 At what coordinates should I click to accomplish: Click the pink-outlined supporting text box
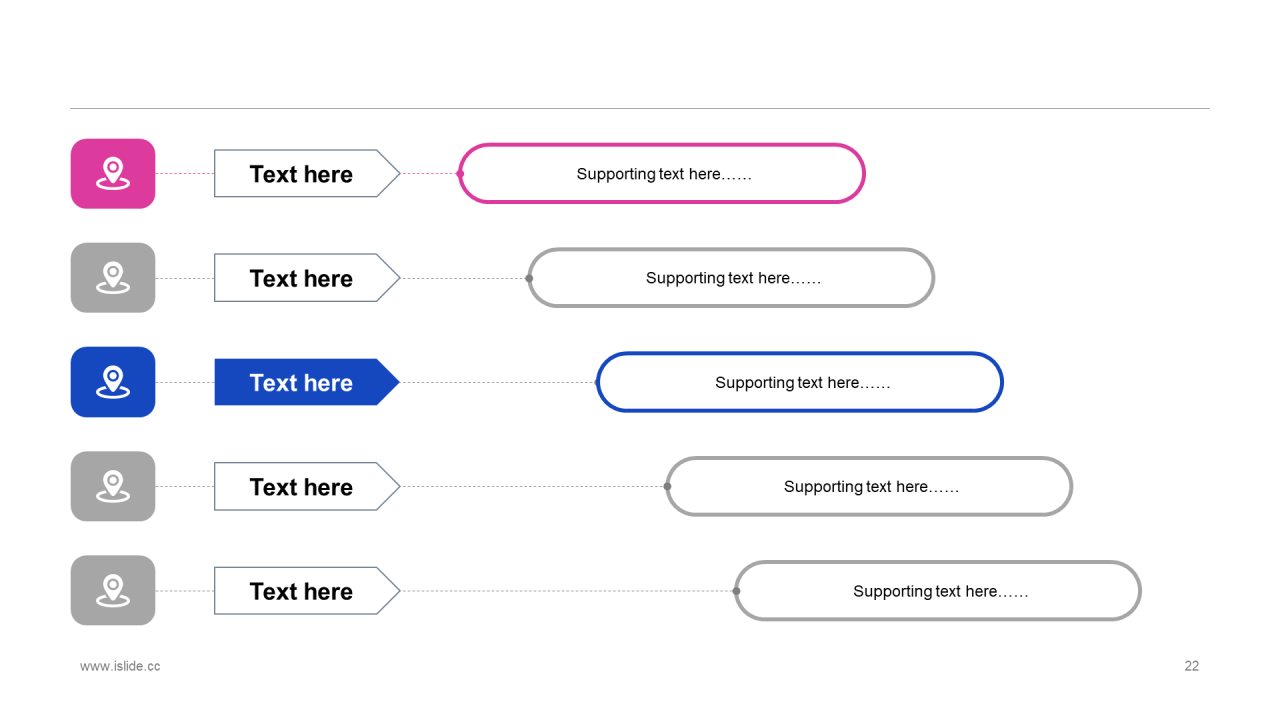click(x=663, y=174)
